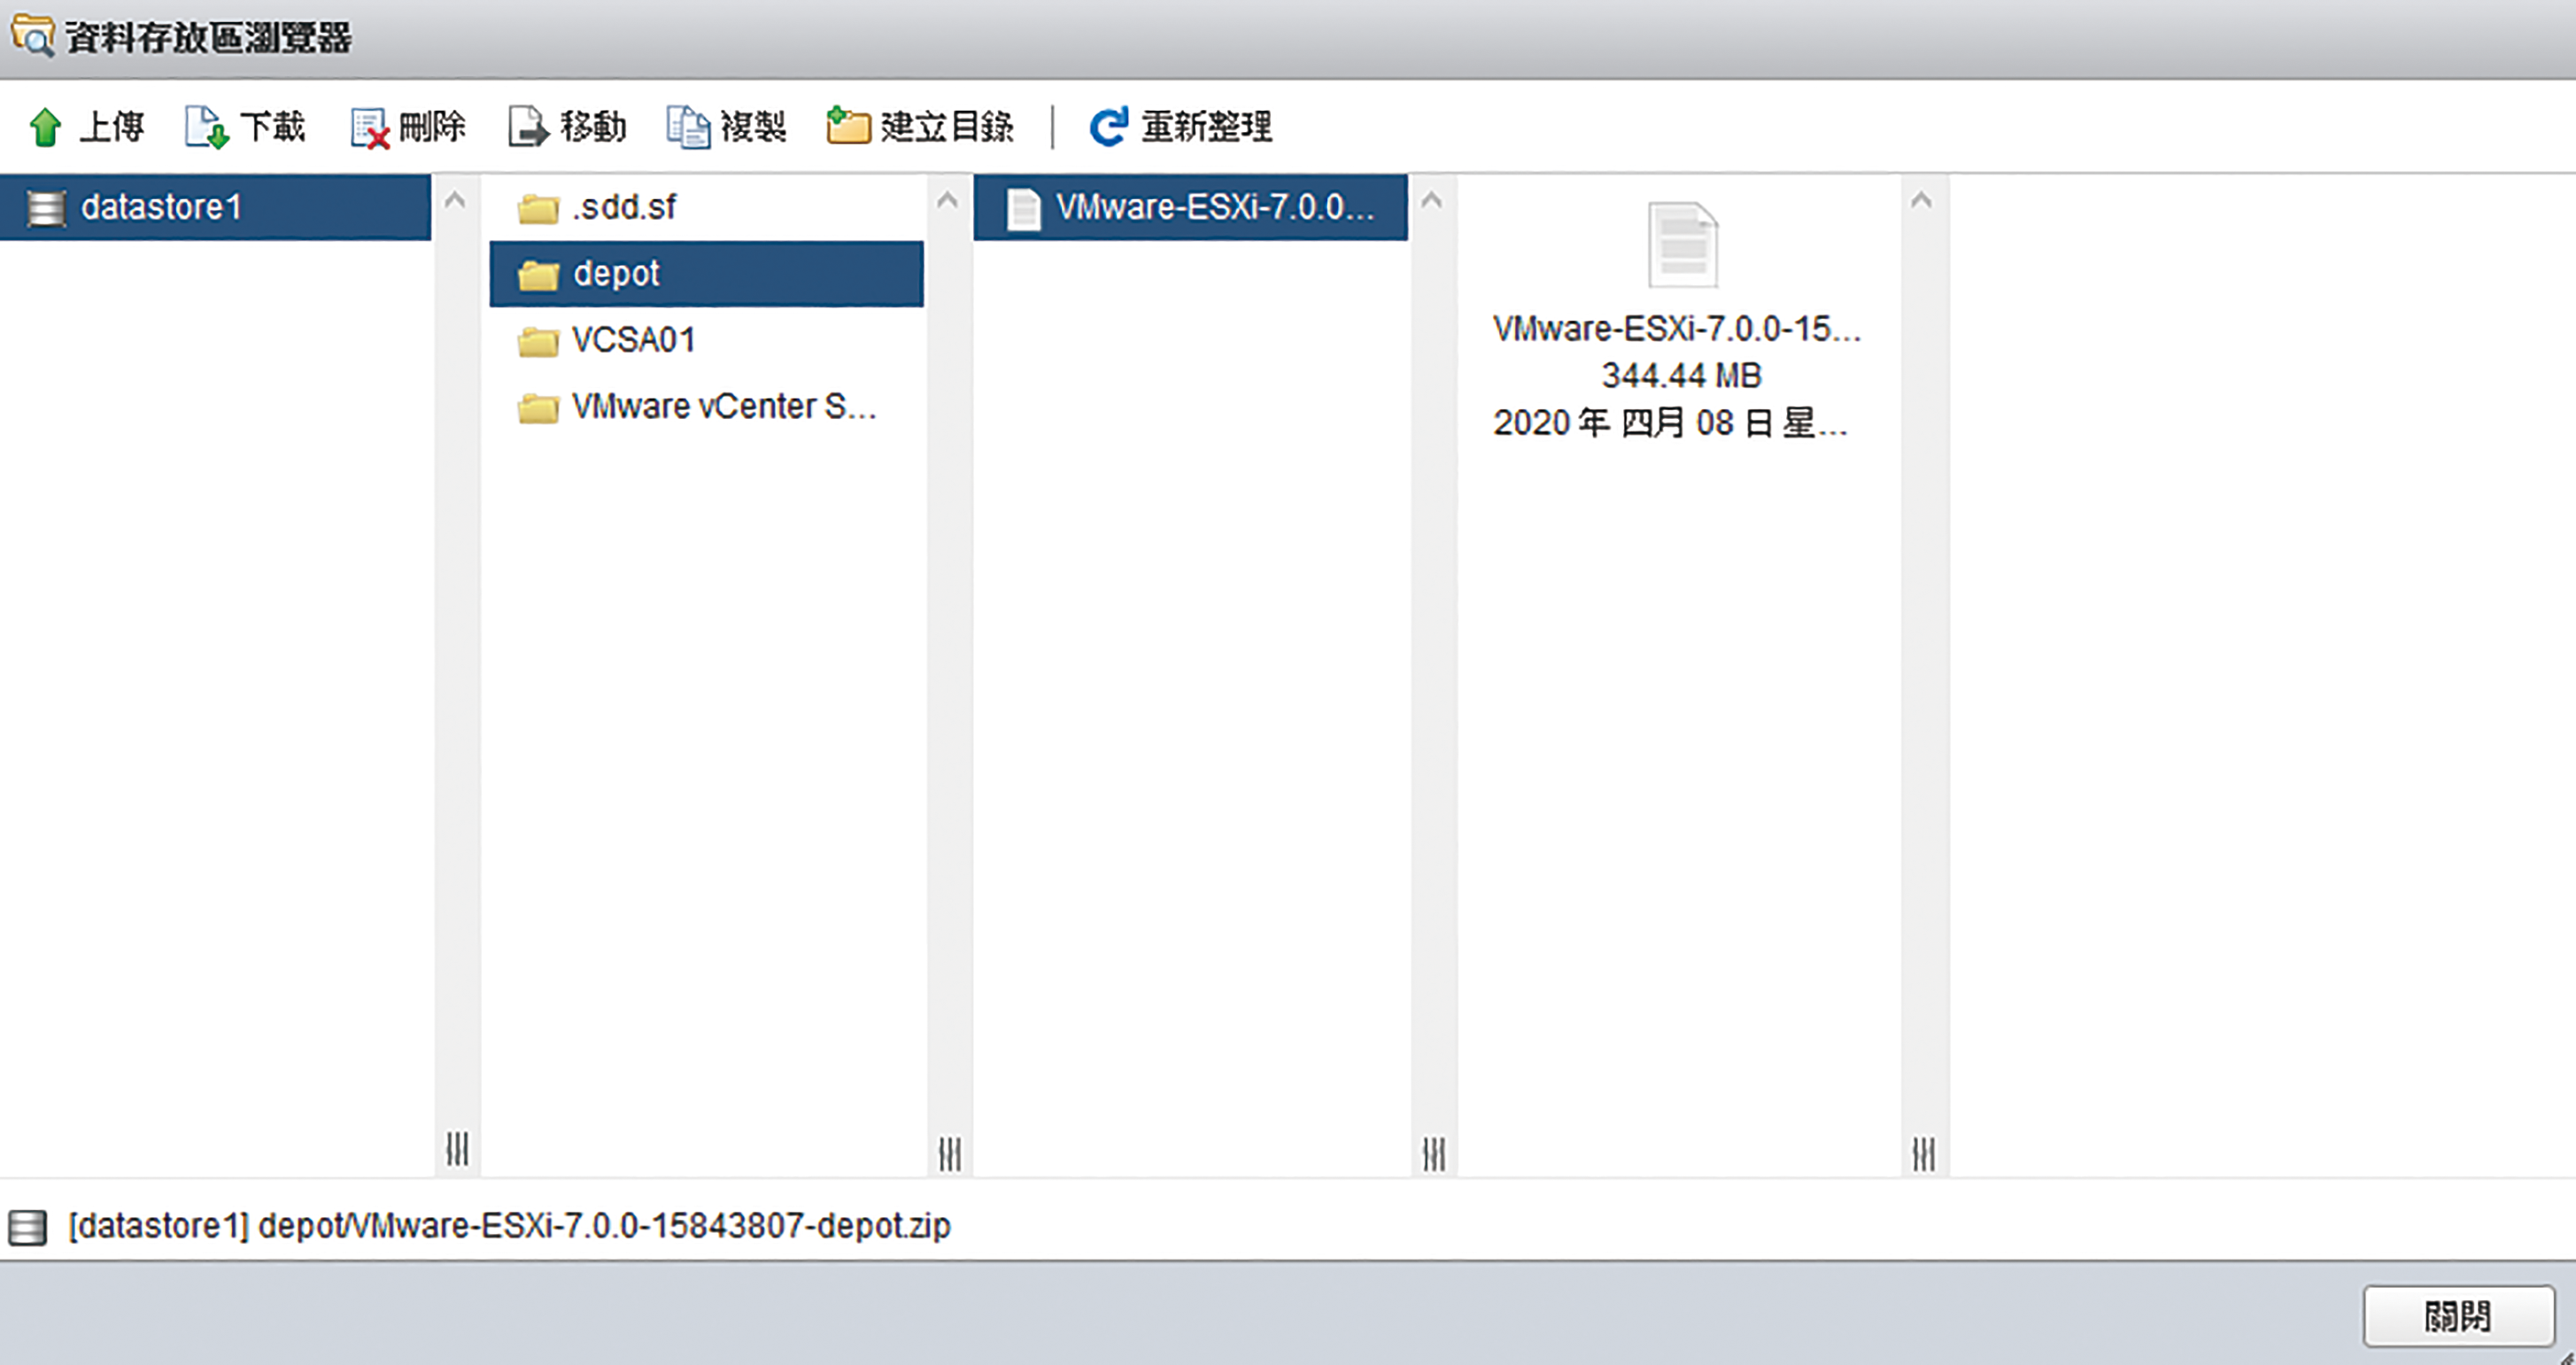Click the 344.44 MB file size text
Viewport: 2576px width, 1365px height.
click(x=1681, y=376)
